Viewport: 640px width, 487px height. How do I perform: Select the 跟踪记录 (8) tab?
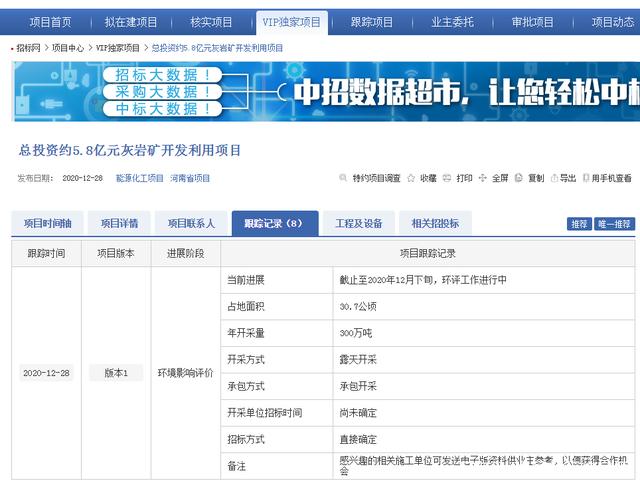pyautogui.click(x=275, y=223)
